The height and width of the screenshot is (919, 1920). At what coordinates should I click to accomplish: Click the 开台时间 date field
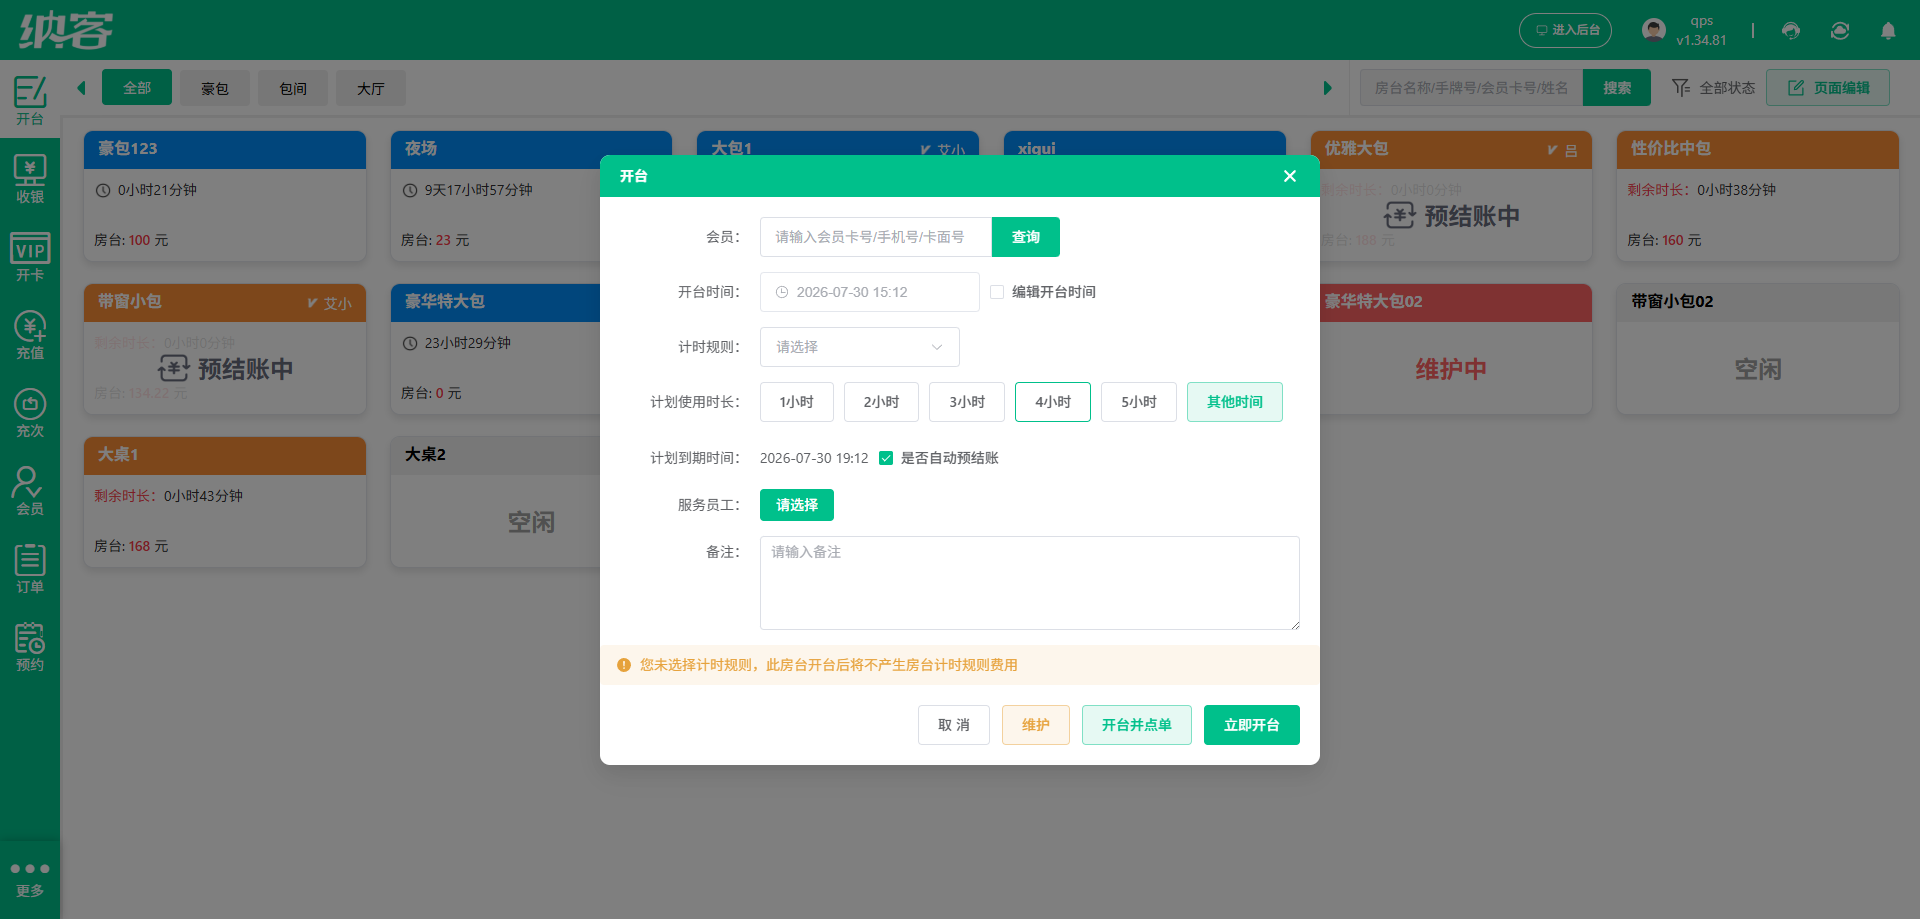[870, 292]
